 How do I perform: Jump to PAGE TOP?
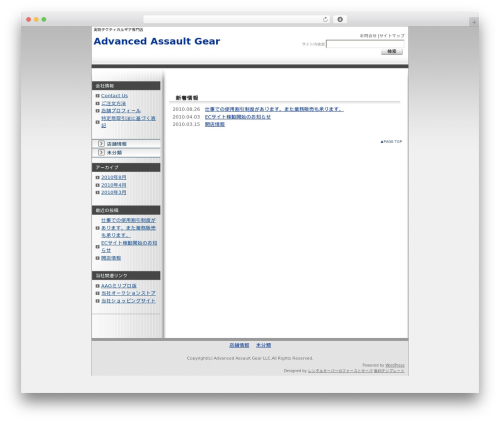(391, 142)
